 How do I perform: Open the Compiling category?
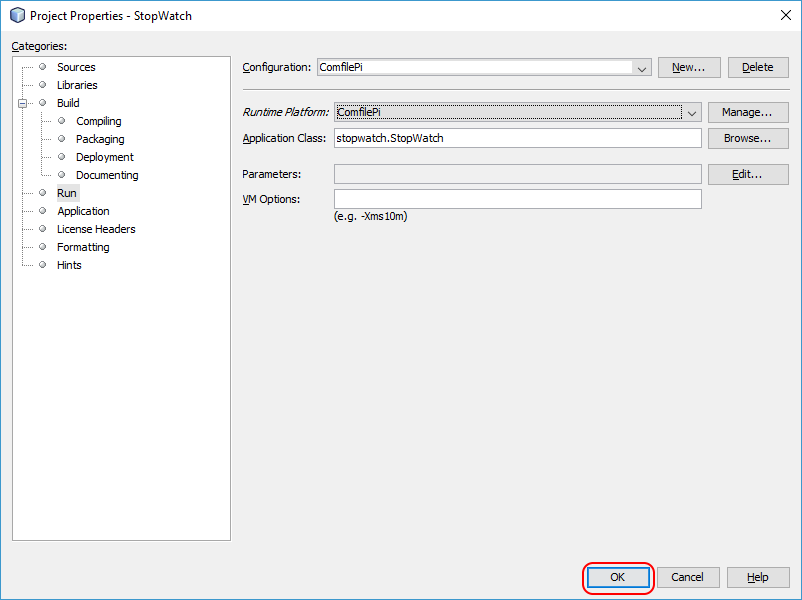pos(98,121)
